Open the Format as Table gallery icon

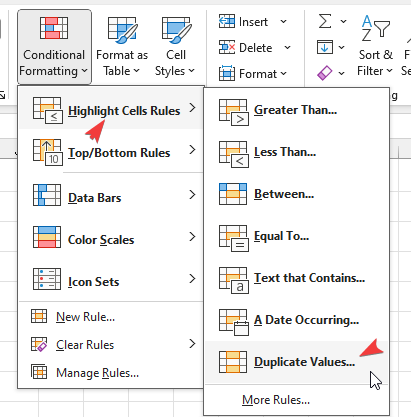pyautogui.click(x=122, y=30)
